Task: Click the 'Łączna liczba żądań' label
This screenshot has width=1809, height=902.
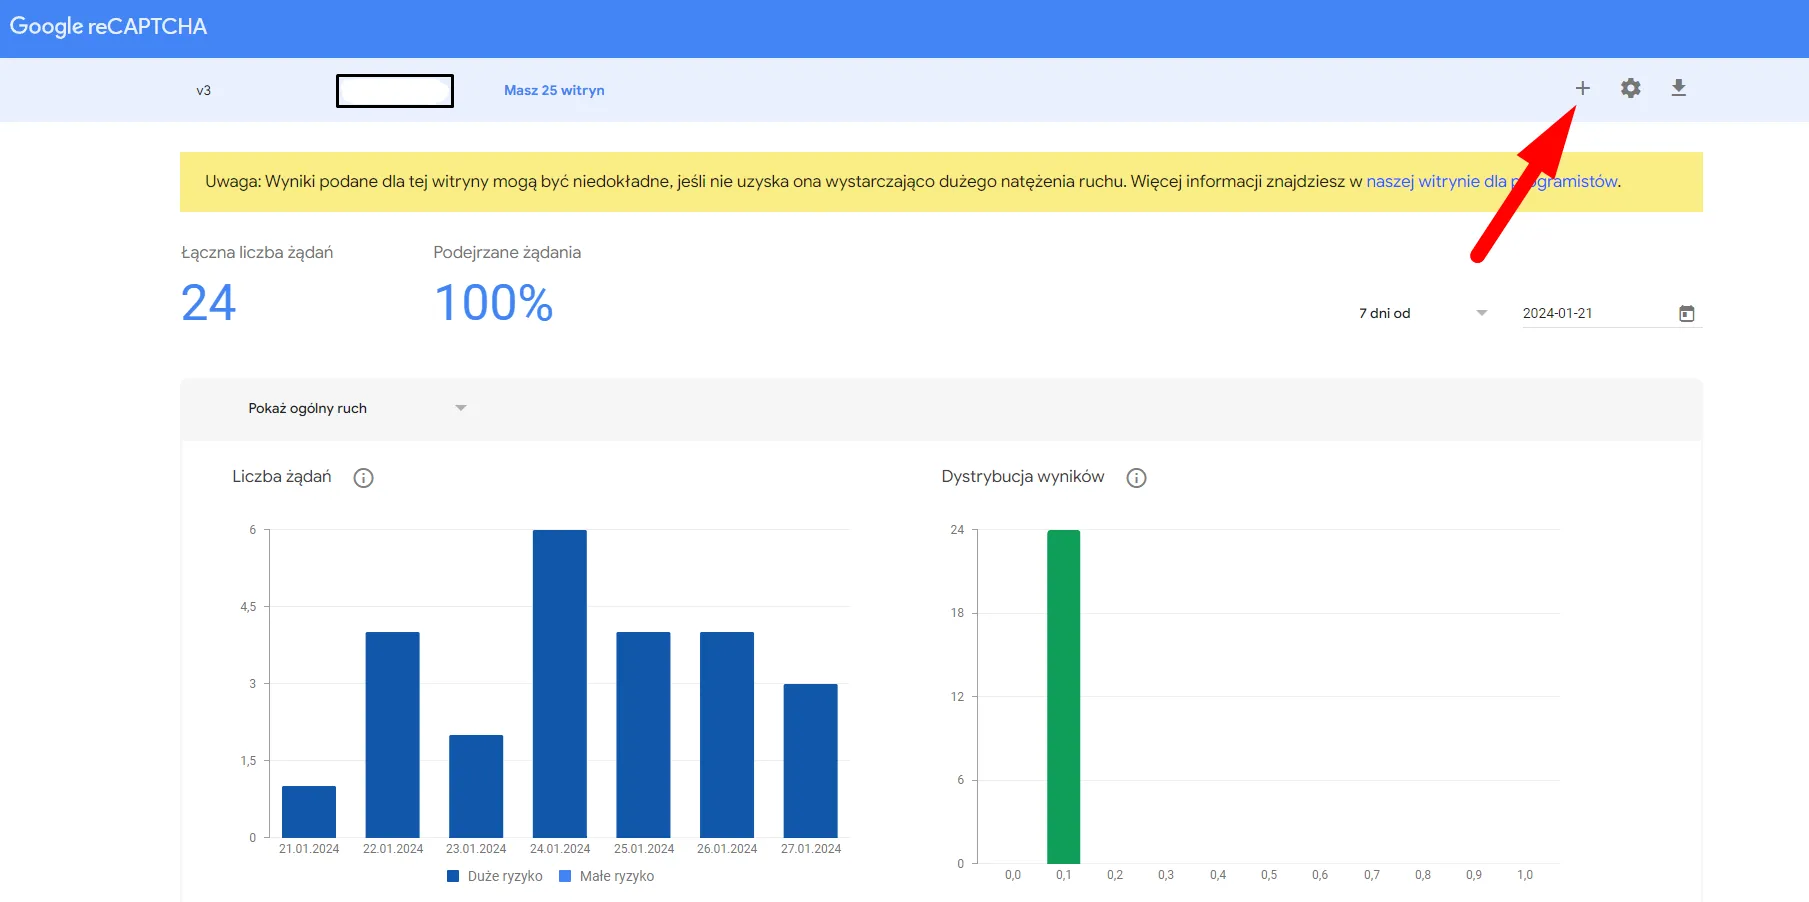Action: [x=257, y=252]
